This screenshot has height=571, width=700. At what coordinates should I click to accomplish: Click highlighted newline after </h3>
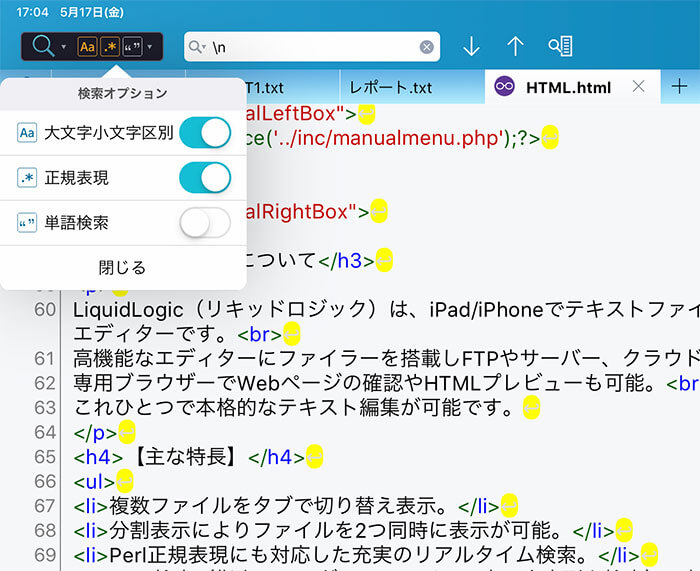(x=384, y=260)
